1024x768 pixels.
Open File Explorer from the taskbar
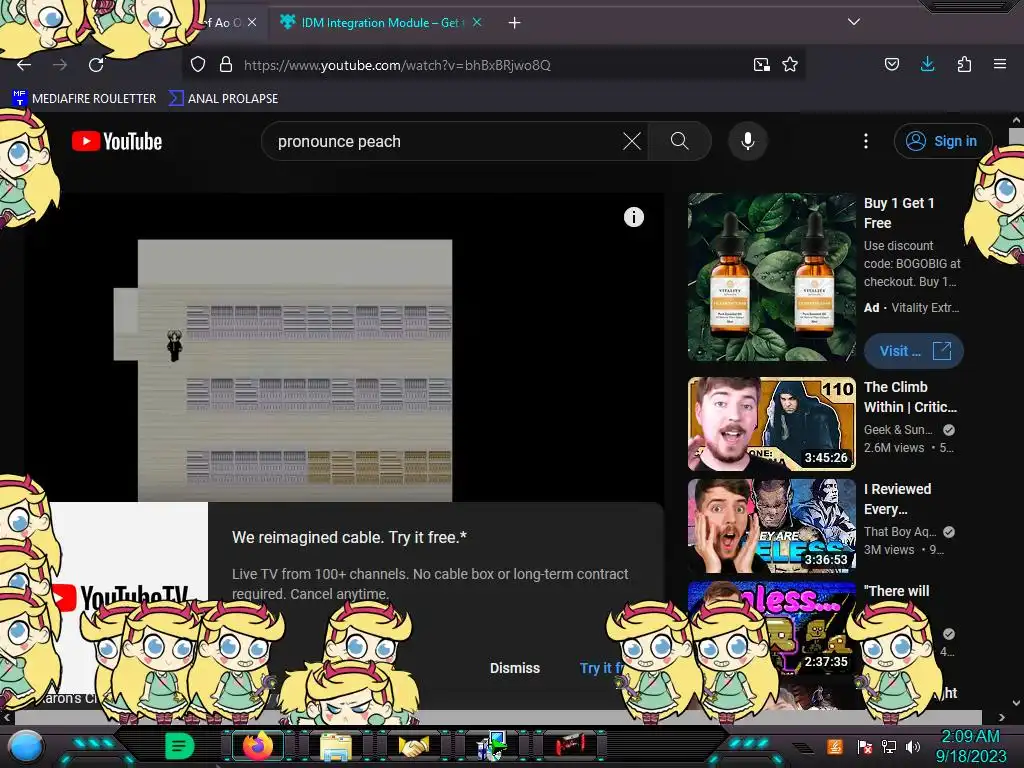point(336,746)
